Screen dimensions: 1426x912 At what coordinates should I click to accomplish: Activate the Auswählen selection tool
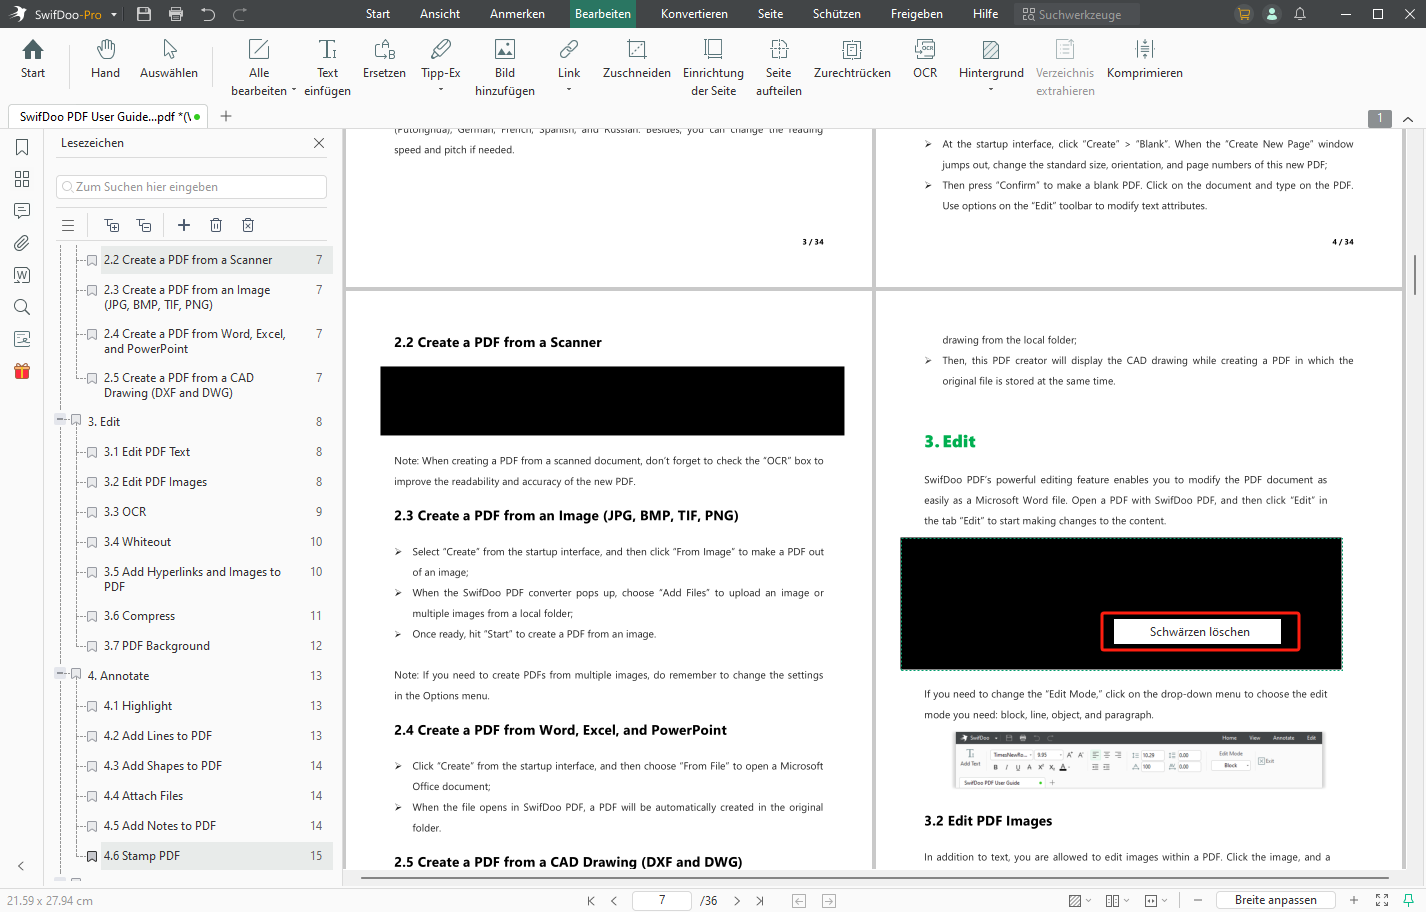point(169,59)
